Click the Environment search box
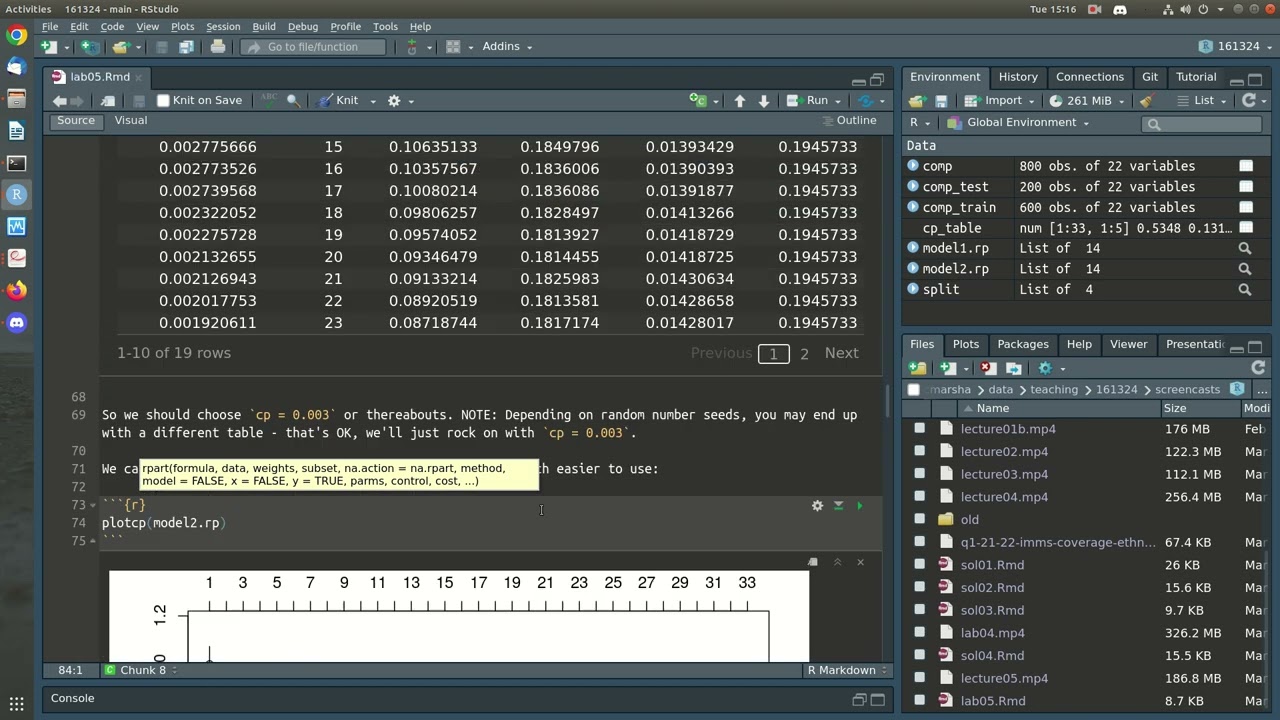The image size is (1280, 720). (x=1204, y=123)
